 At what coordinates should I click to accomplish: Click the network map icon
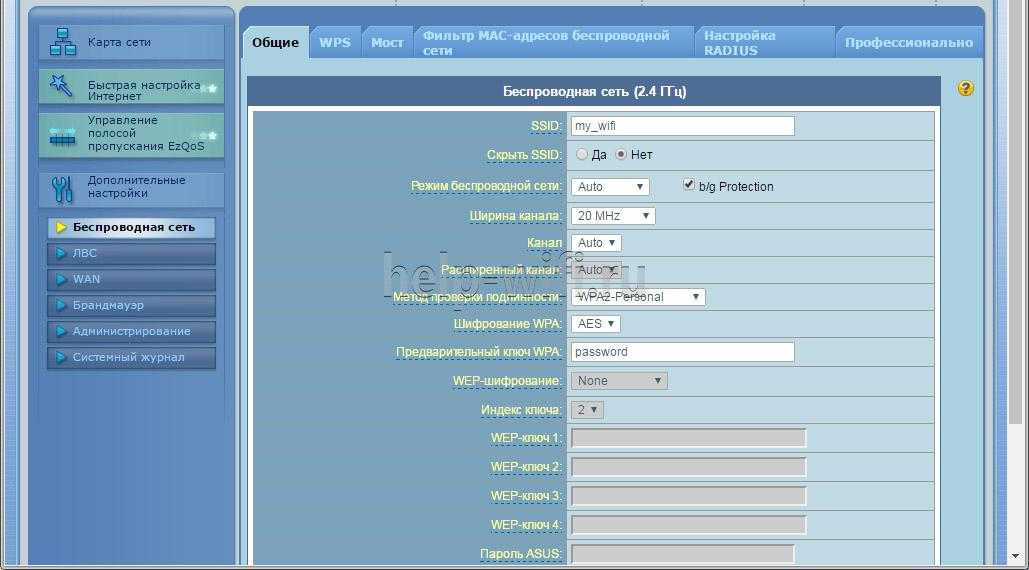pos(63,43)
